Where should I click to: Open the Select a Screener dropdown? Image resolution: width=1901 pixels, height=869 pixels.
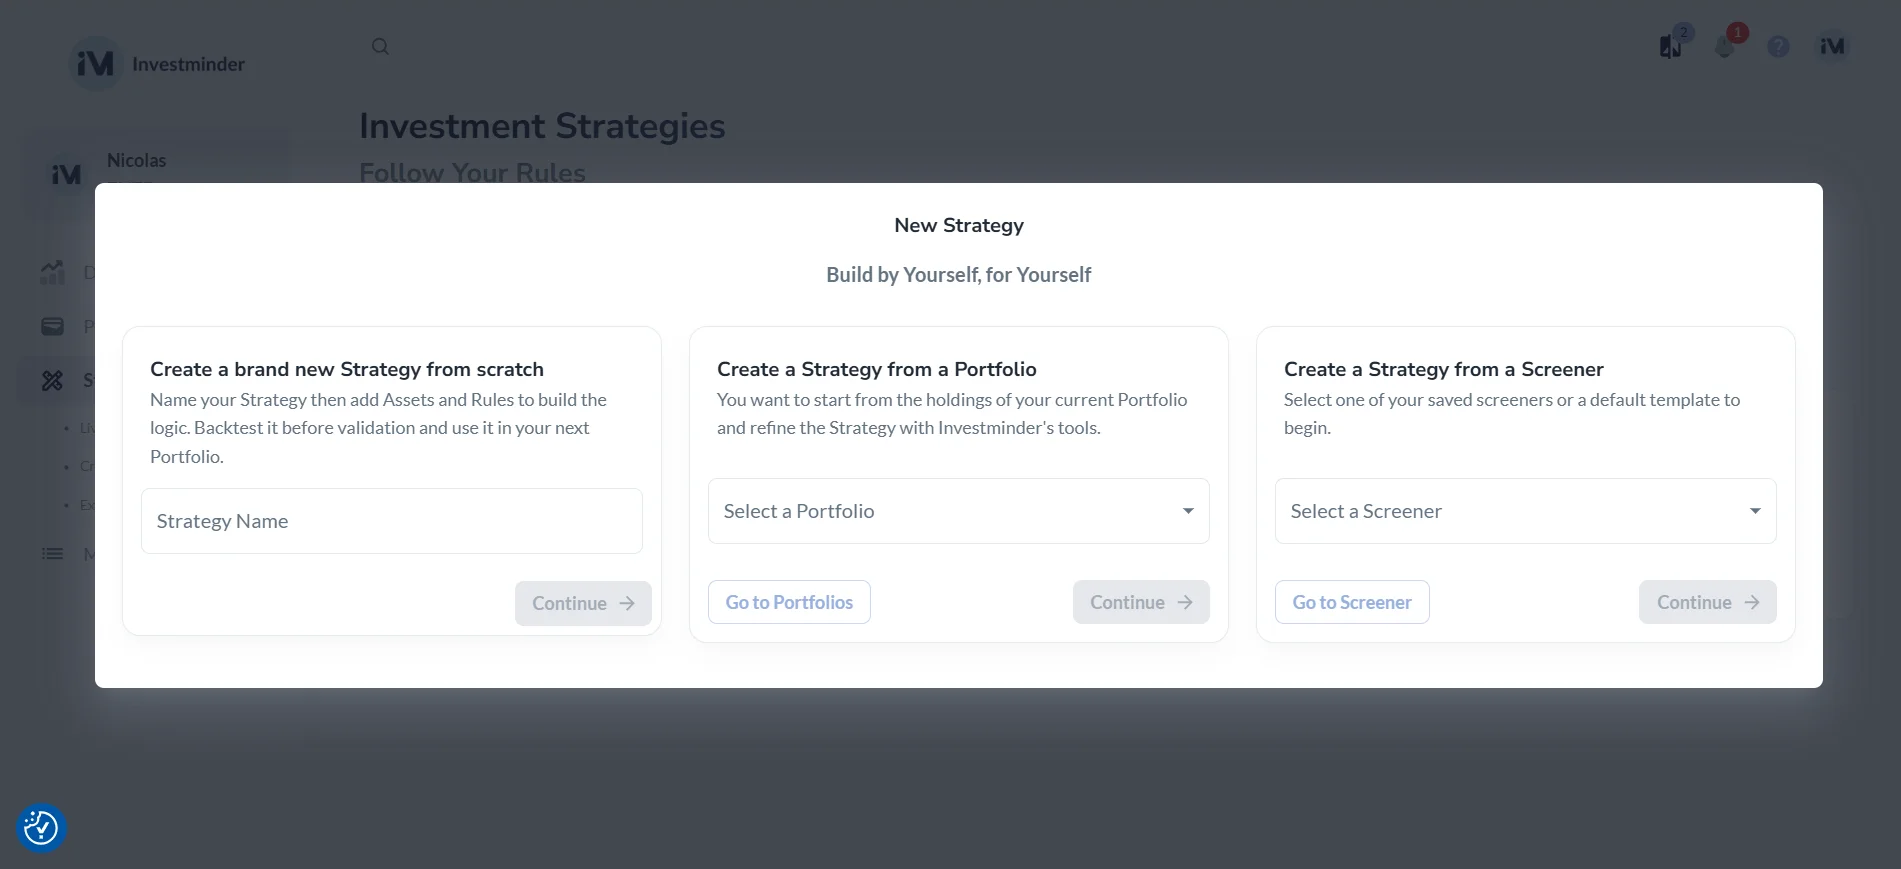tap(1524, 511)
